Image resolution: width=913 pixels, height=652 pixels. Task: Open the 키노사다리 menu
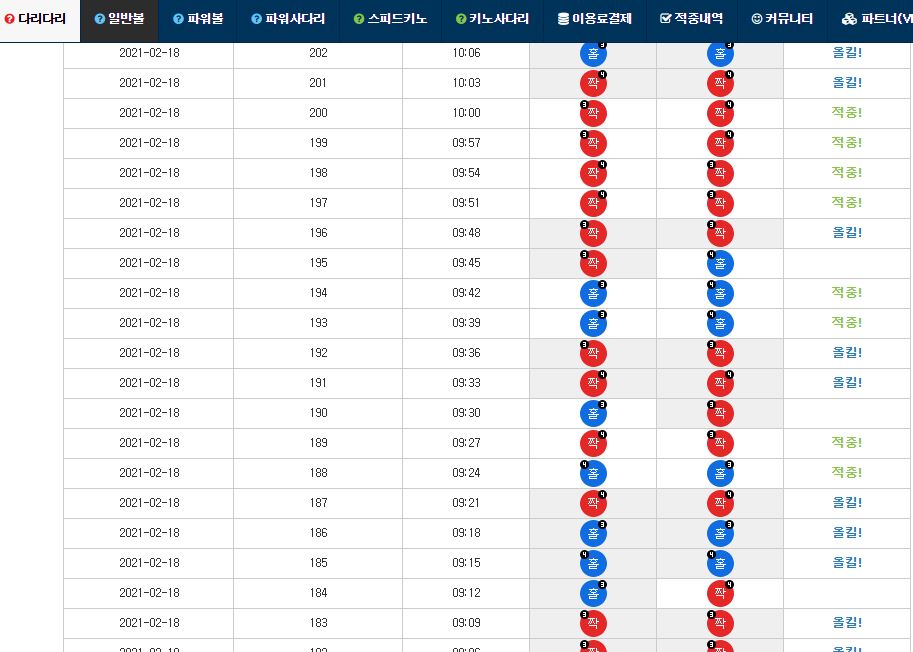pyautogui.click(x=492, y=19)
